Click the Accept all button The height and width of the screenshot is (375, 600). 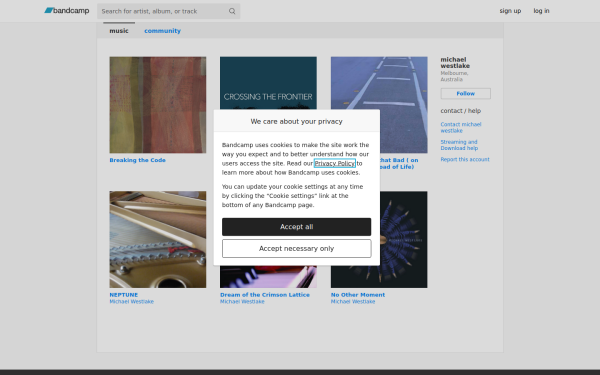[x=297, y=227]
